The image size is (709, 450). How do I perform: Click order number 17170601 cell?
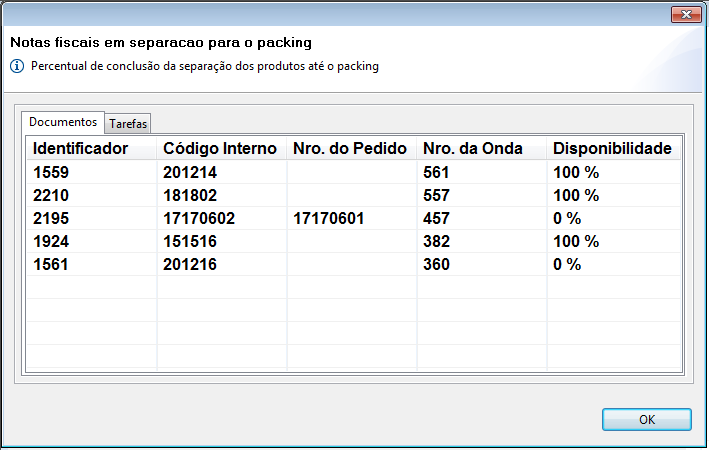(328, 218)
